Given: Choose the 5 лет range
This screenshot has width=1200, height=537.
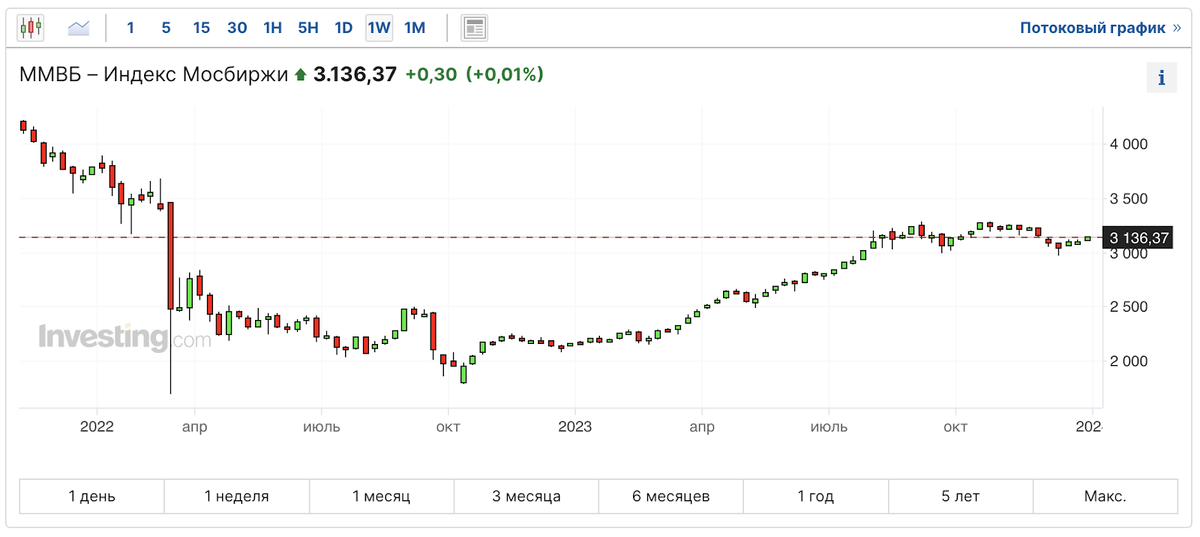Looking at the screenshot, I should pyautogui.click(x=960, y=496).
